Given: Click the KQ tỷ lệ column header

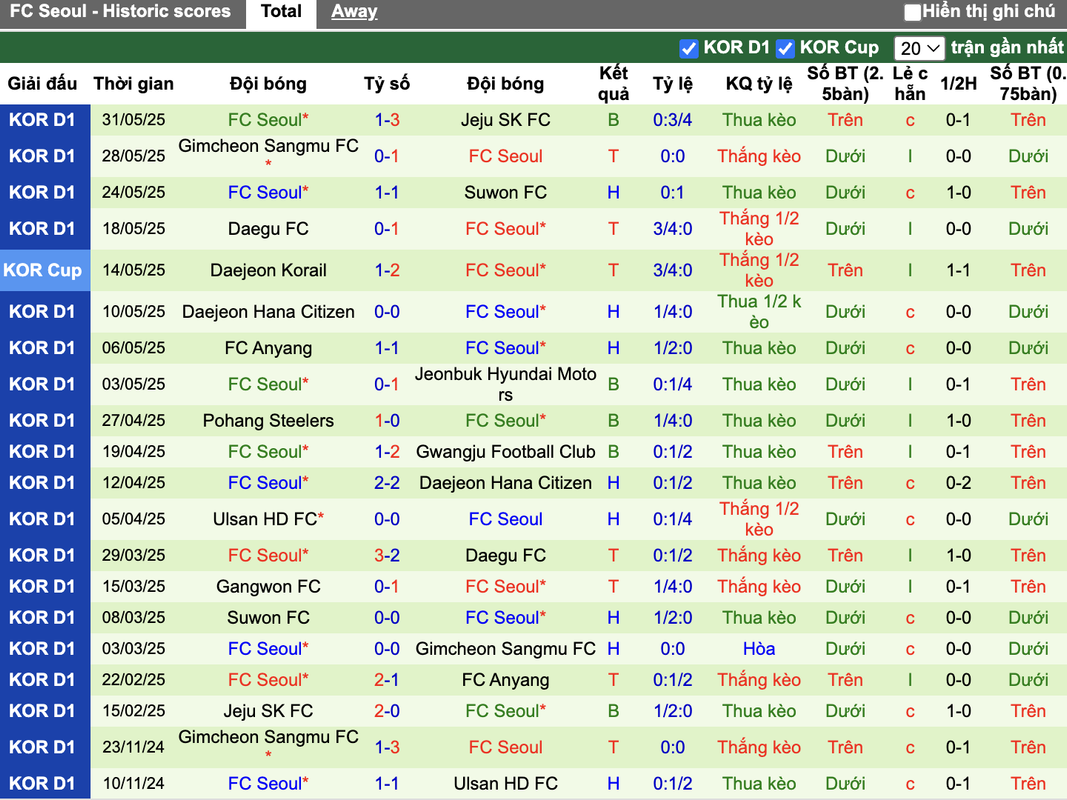Looking at the screenshot, I should [x=759, y=84].
